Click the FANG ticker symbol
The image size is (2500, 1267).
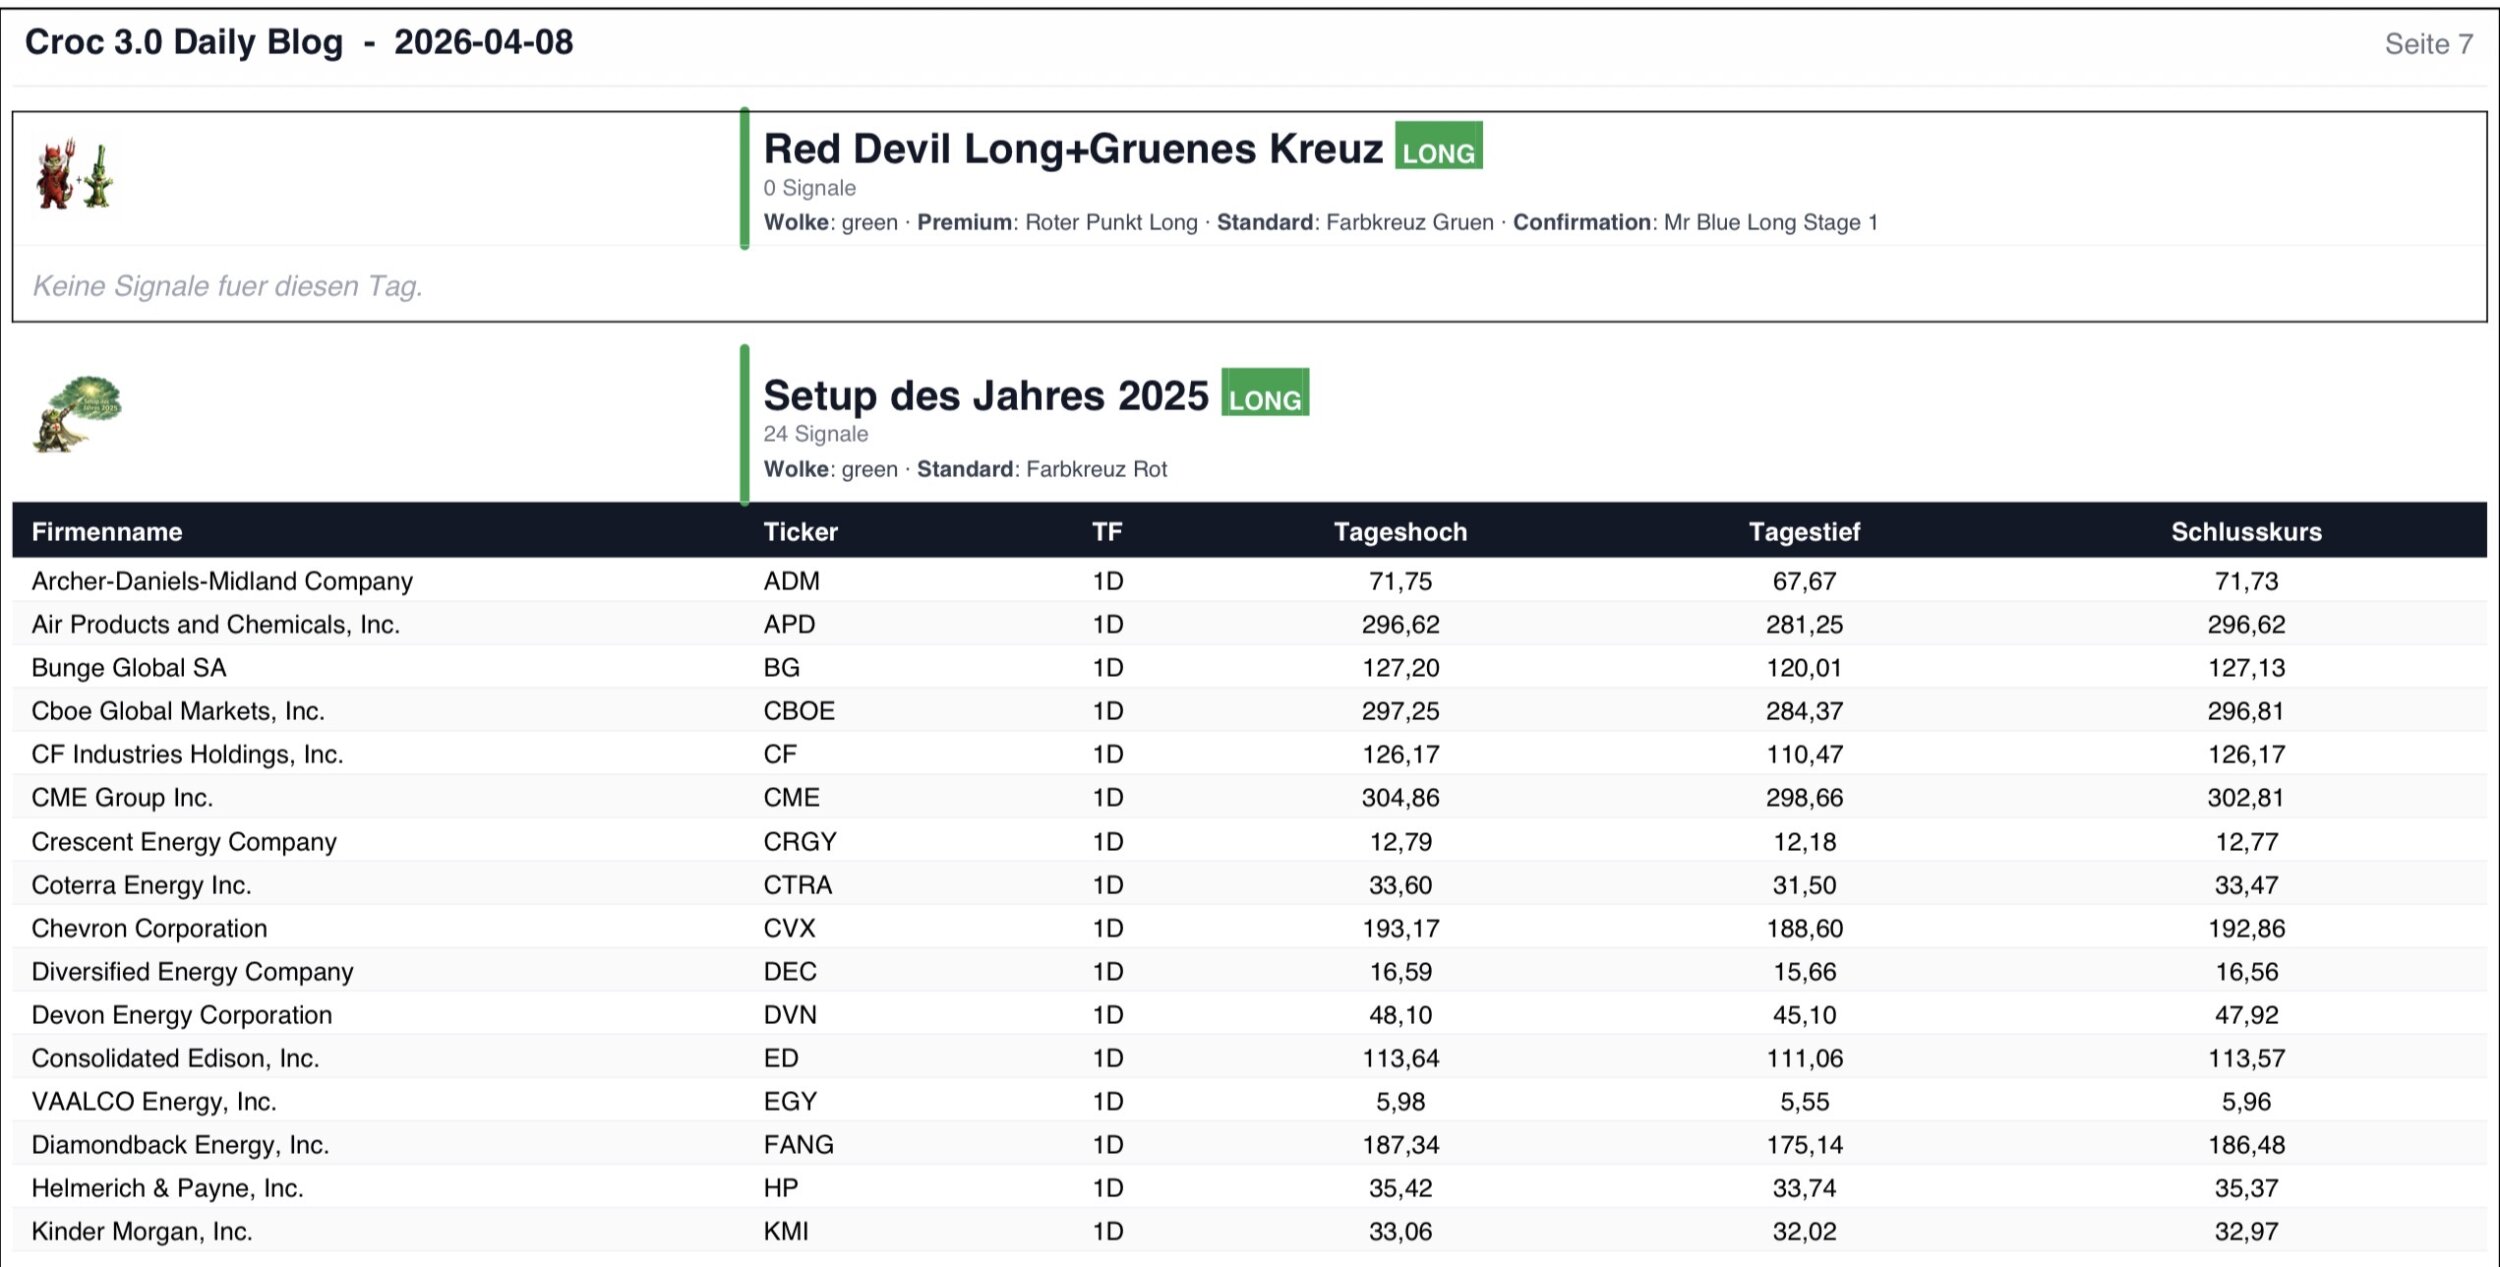(798, 1145)
